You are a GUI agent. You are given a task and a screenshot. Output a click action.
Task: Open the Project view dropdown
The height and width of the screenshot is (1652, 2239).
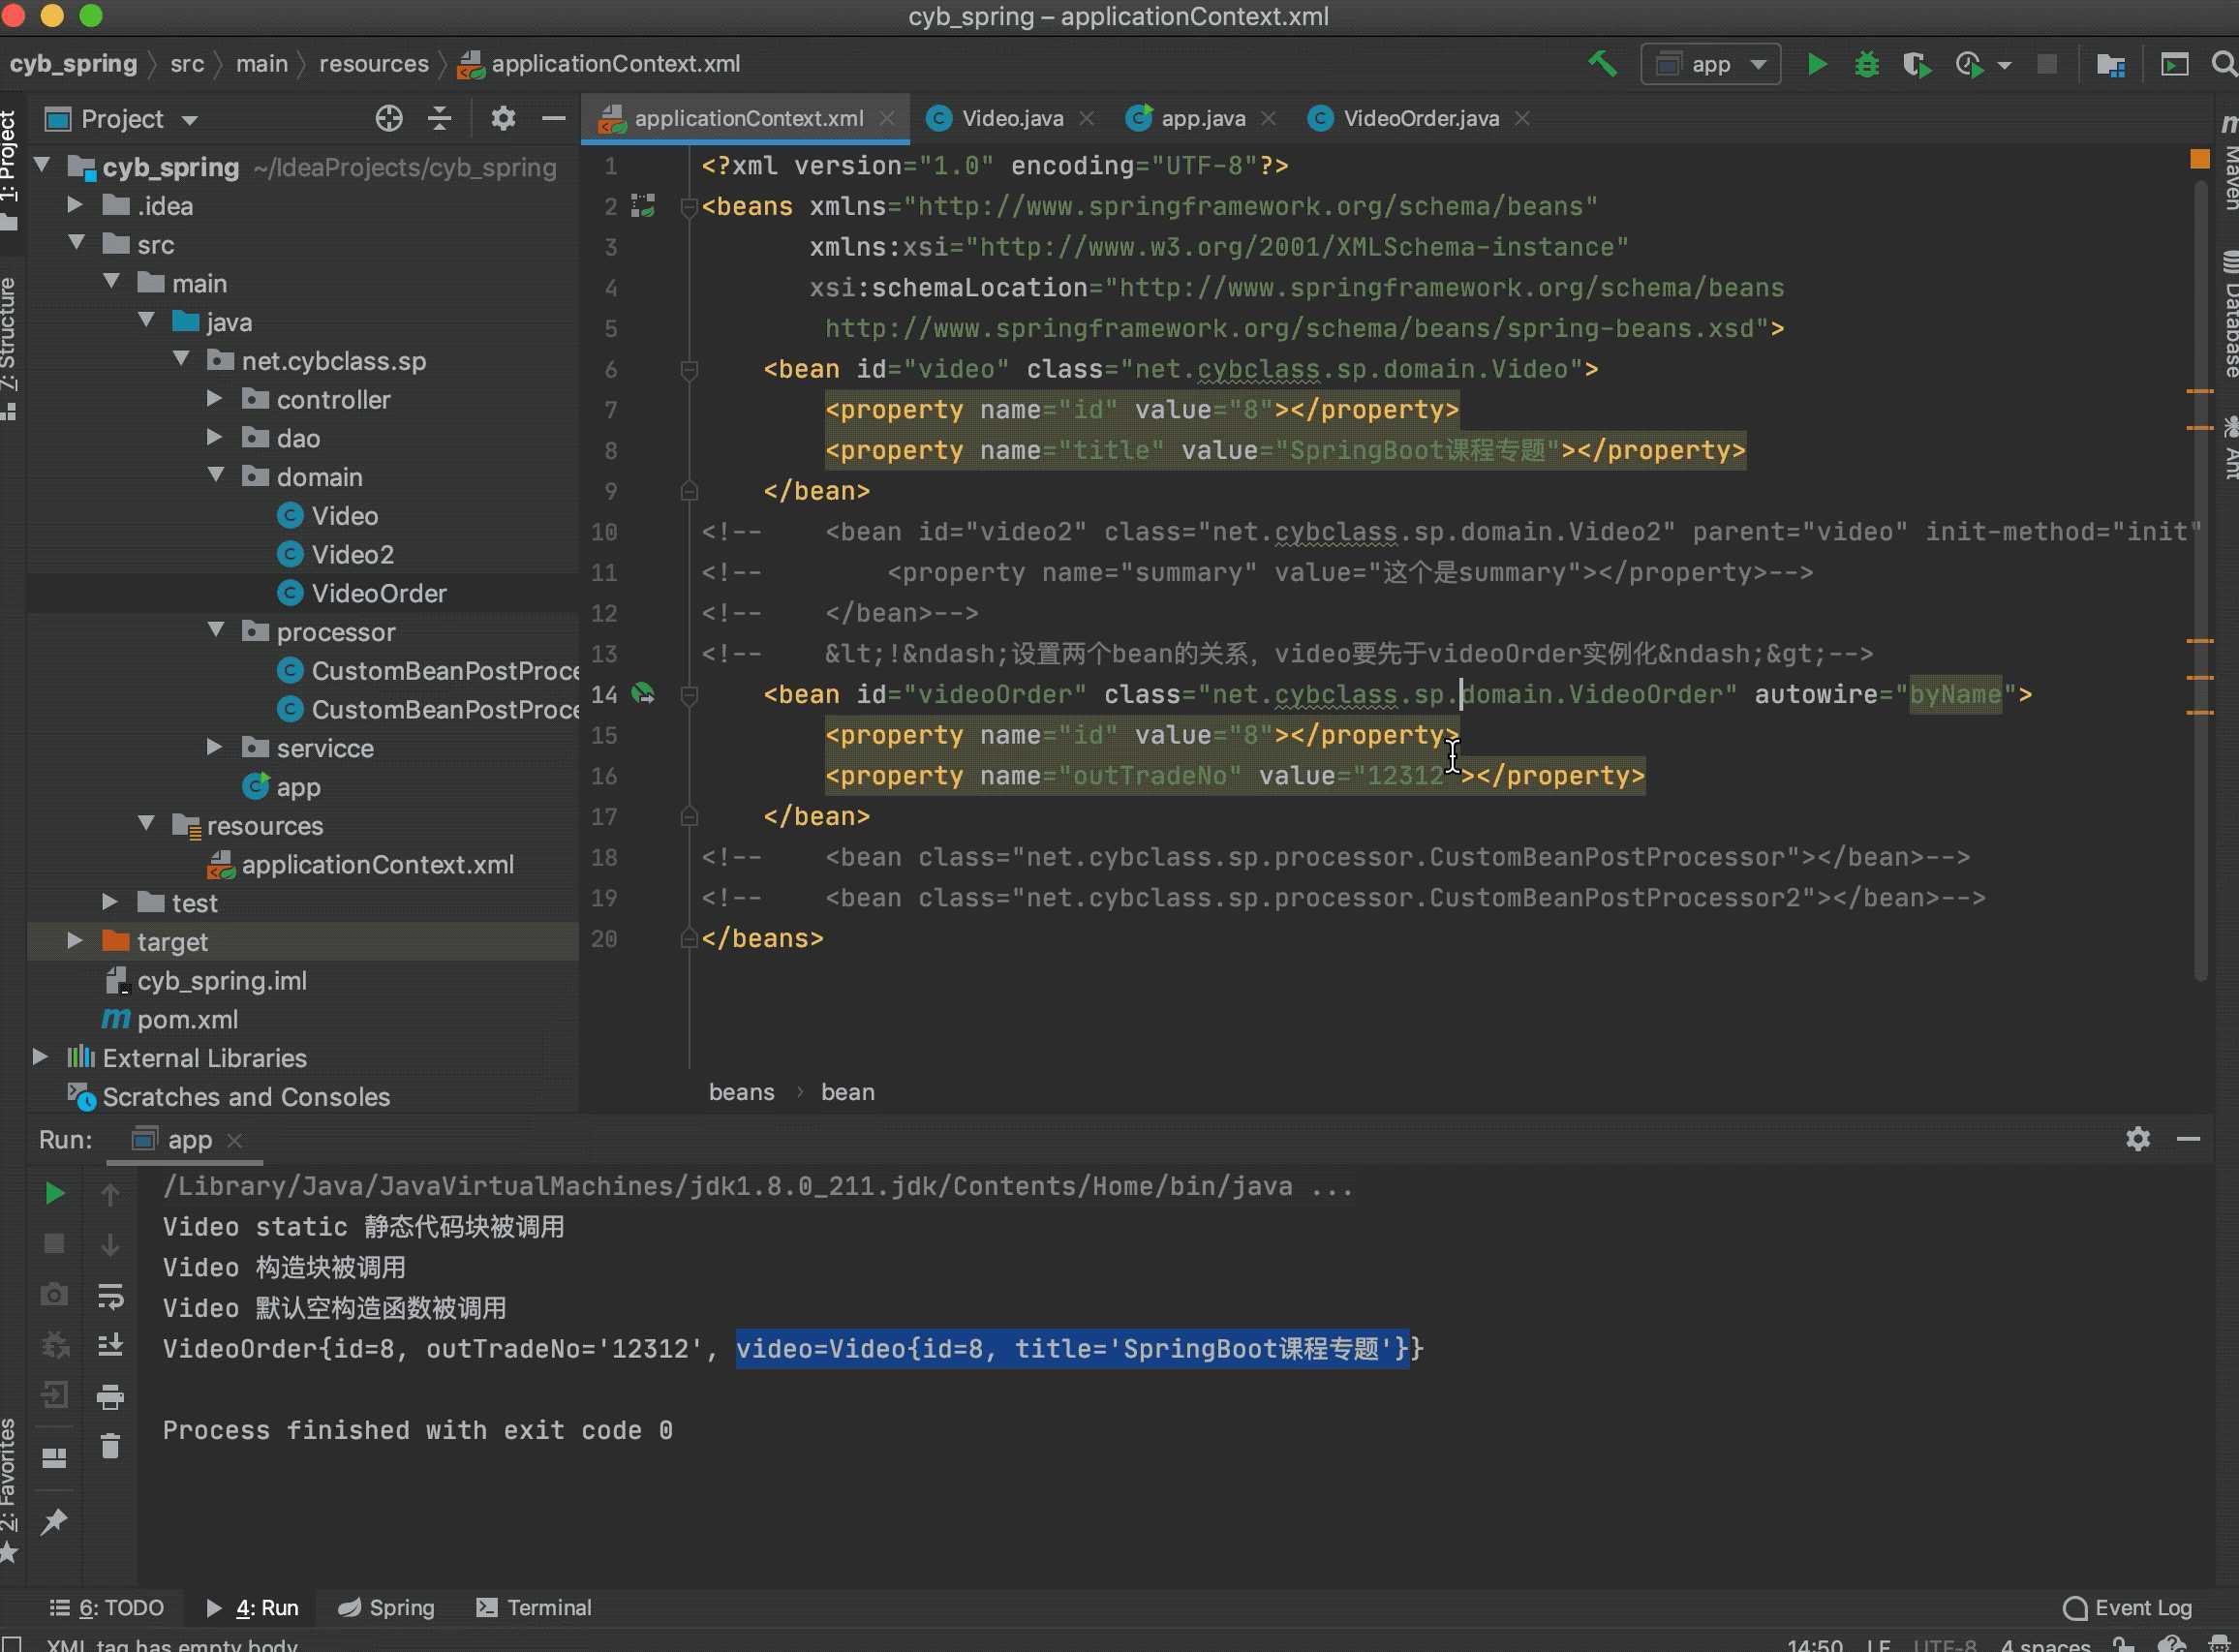pos(189,120)
